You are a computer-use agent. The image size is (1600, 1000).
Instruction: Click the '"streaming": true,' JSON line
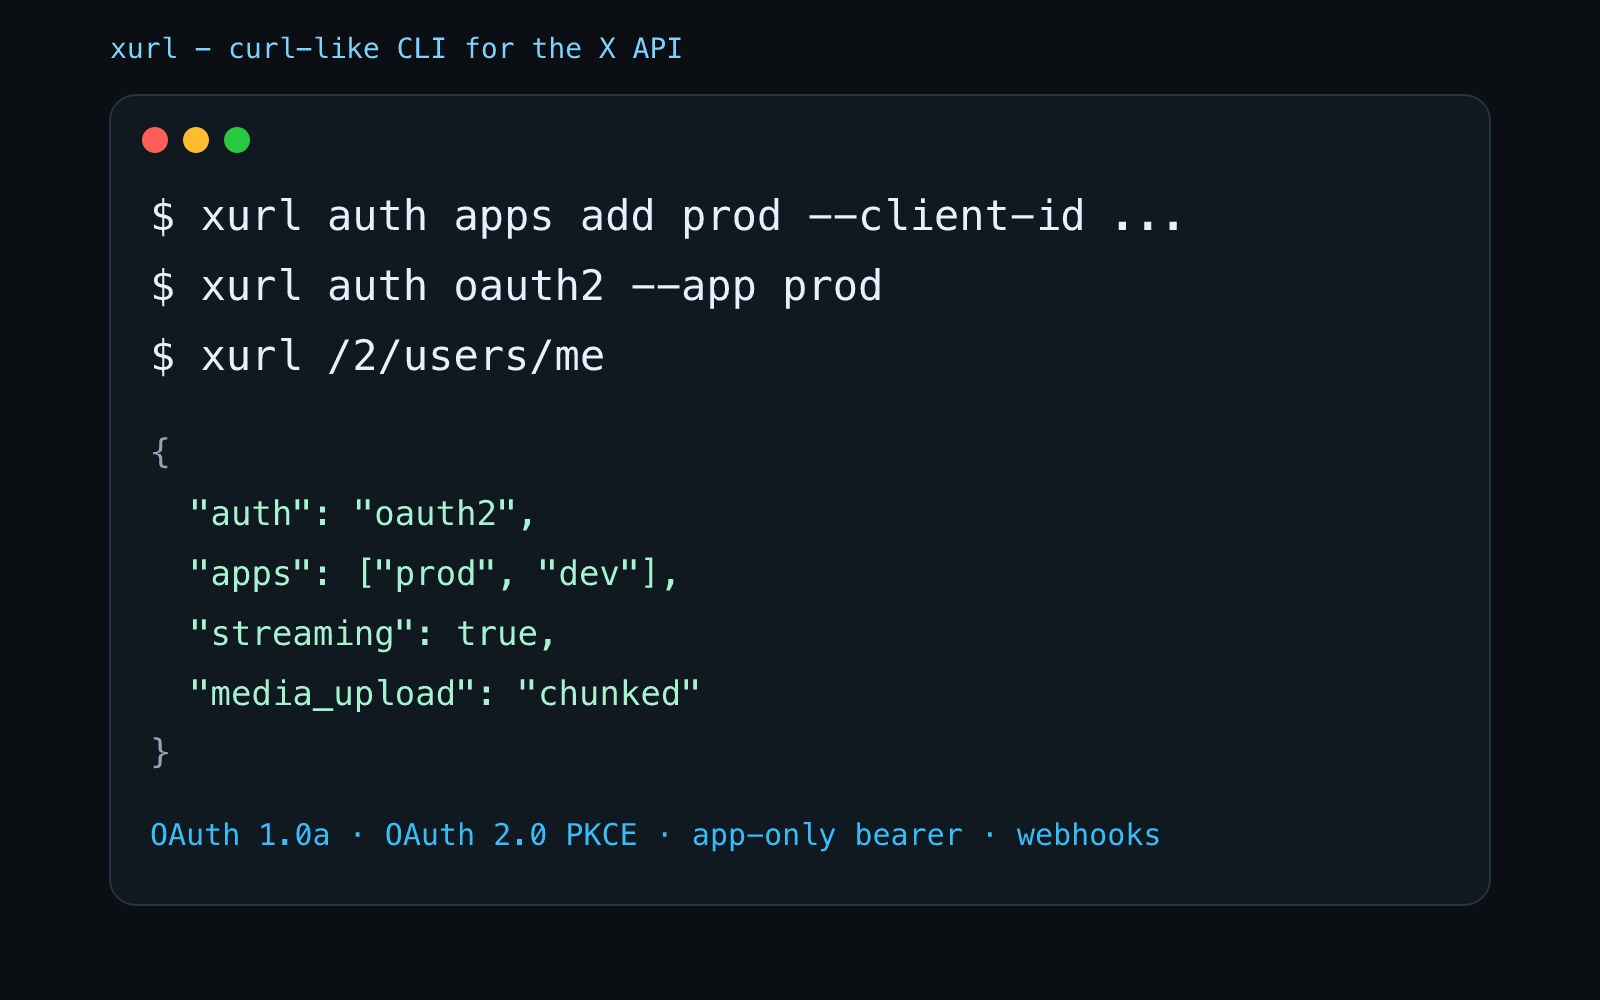click(373, 633)
